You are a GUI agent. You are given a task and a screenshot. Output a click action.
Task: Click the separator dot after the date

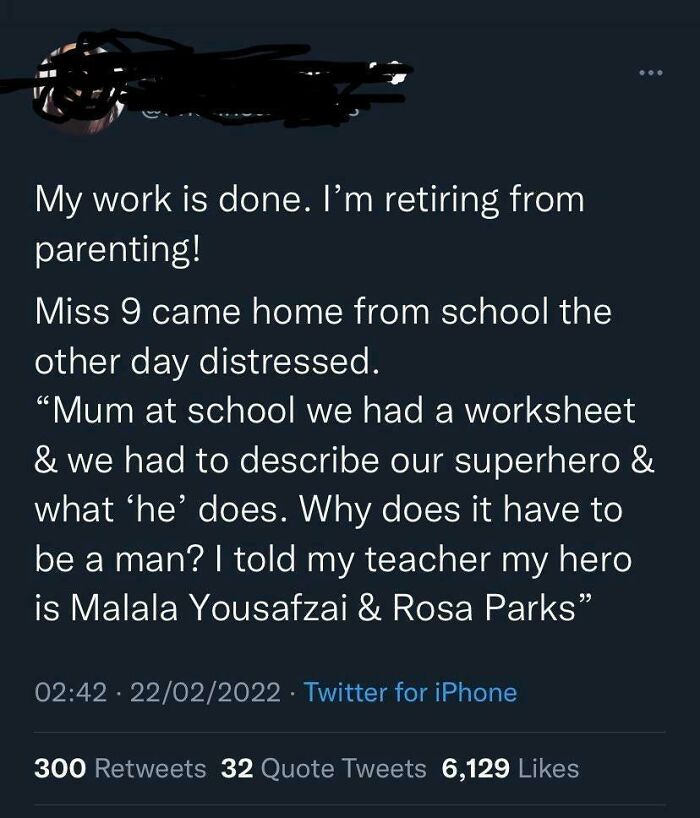pyautogui.click(x=292, y=689)
